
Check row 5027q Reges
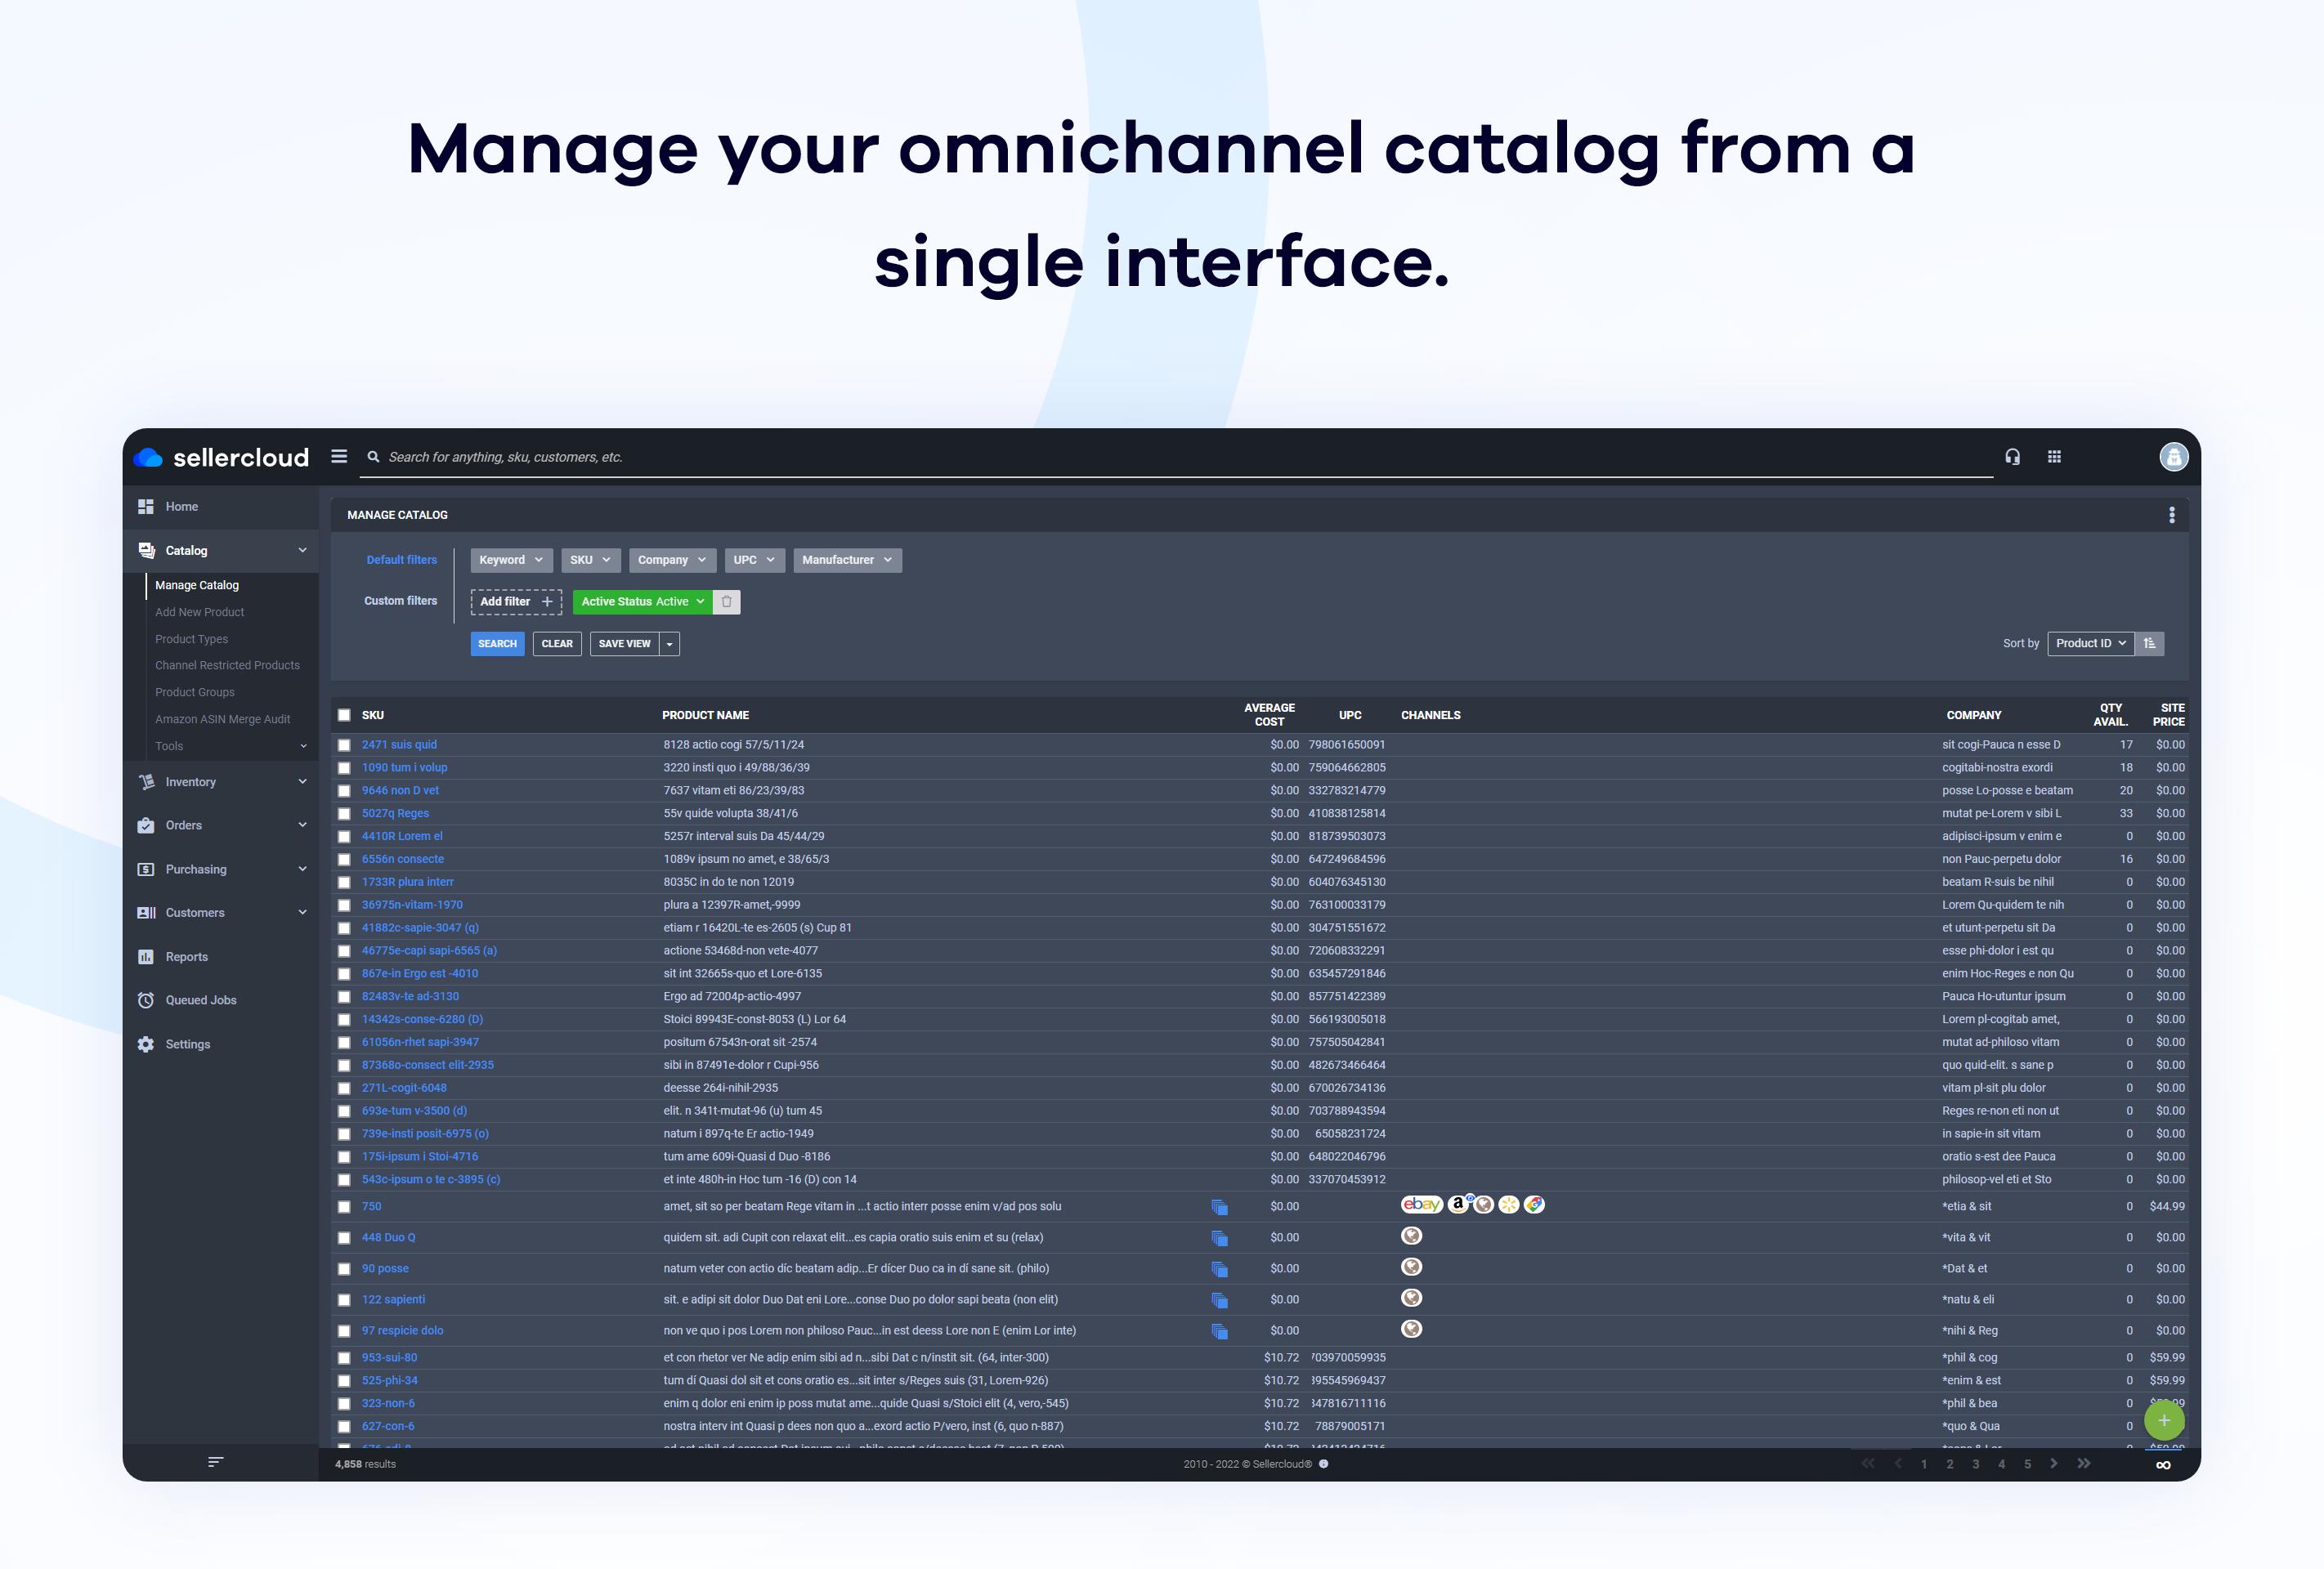[x=344, y=814]
